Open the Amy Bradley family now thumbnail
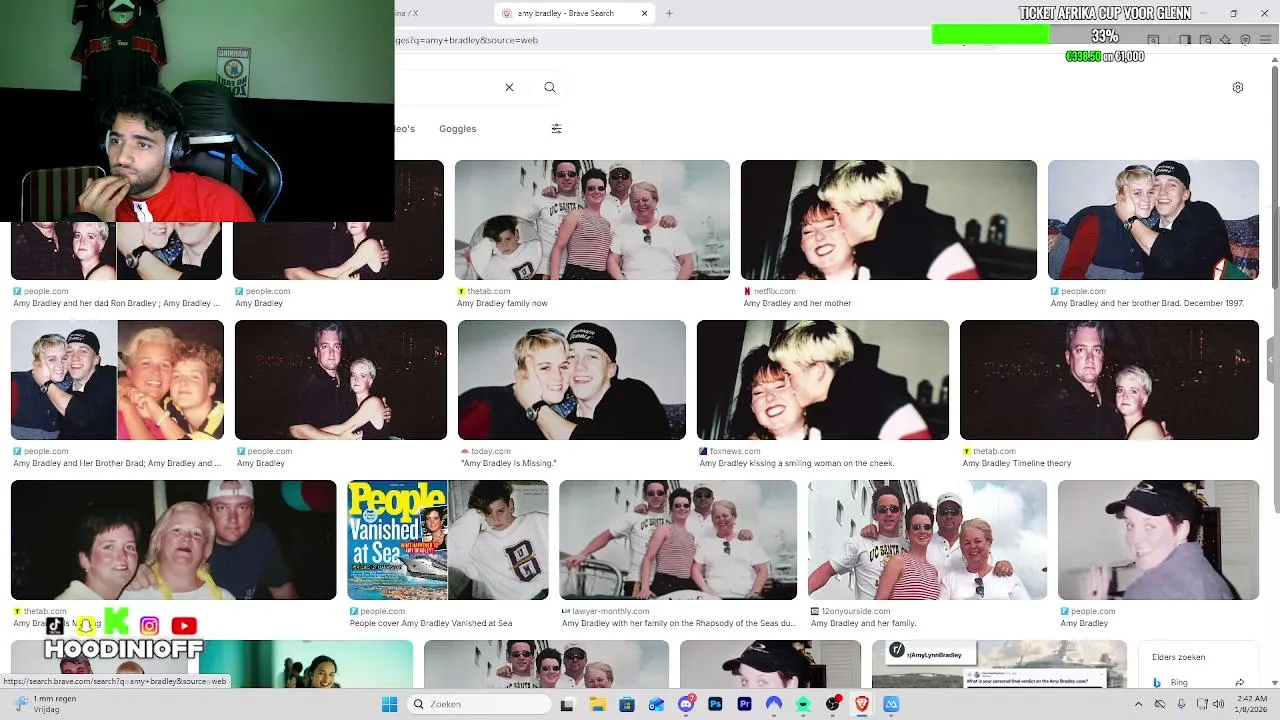 click(x=592, y=220)
